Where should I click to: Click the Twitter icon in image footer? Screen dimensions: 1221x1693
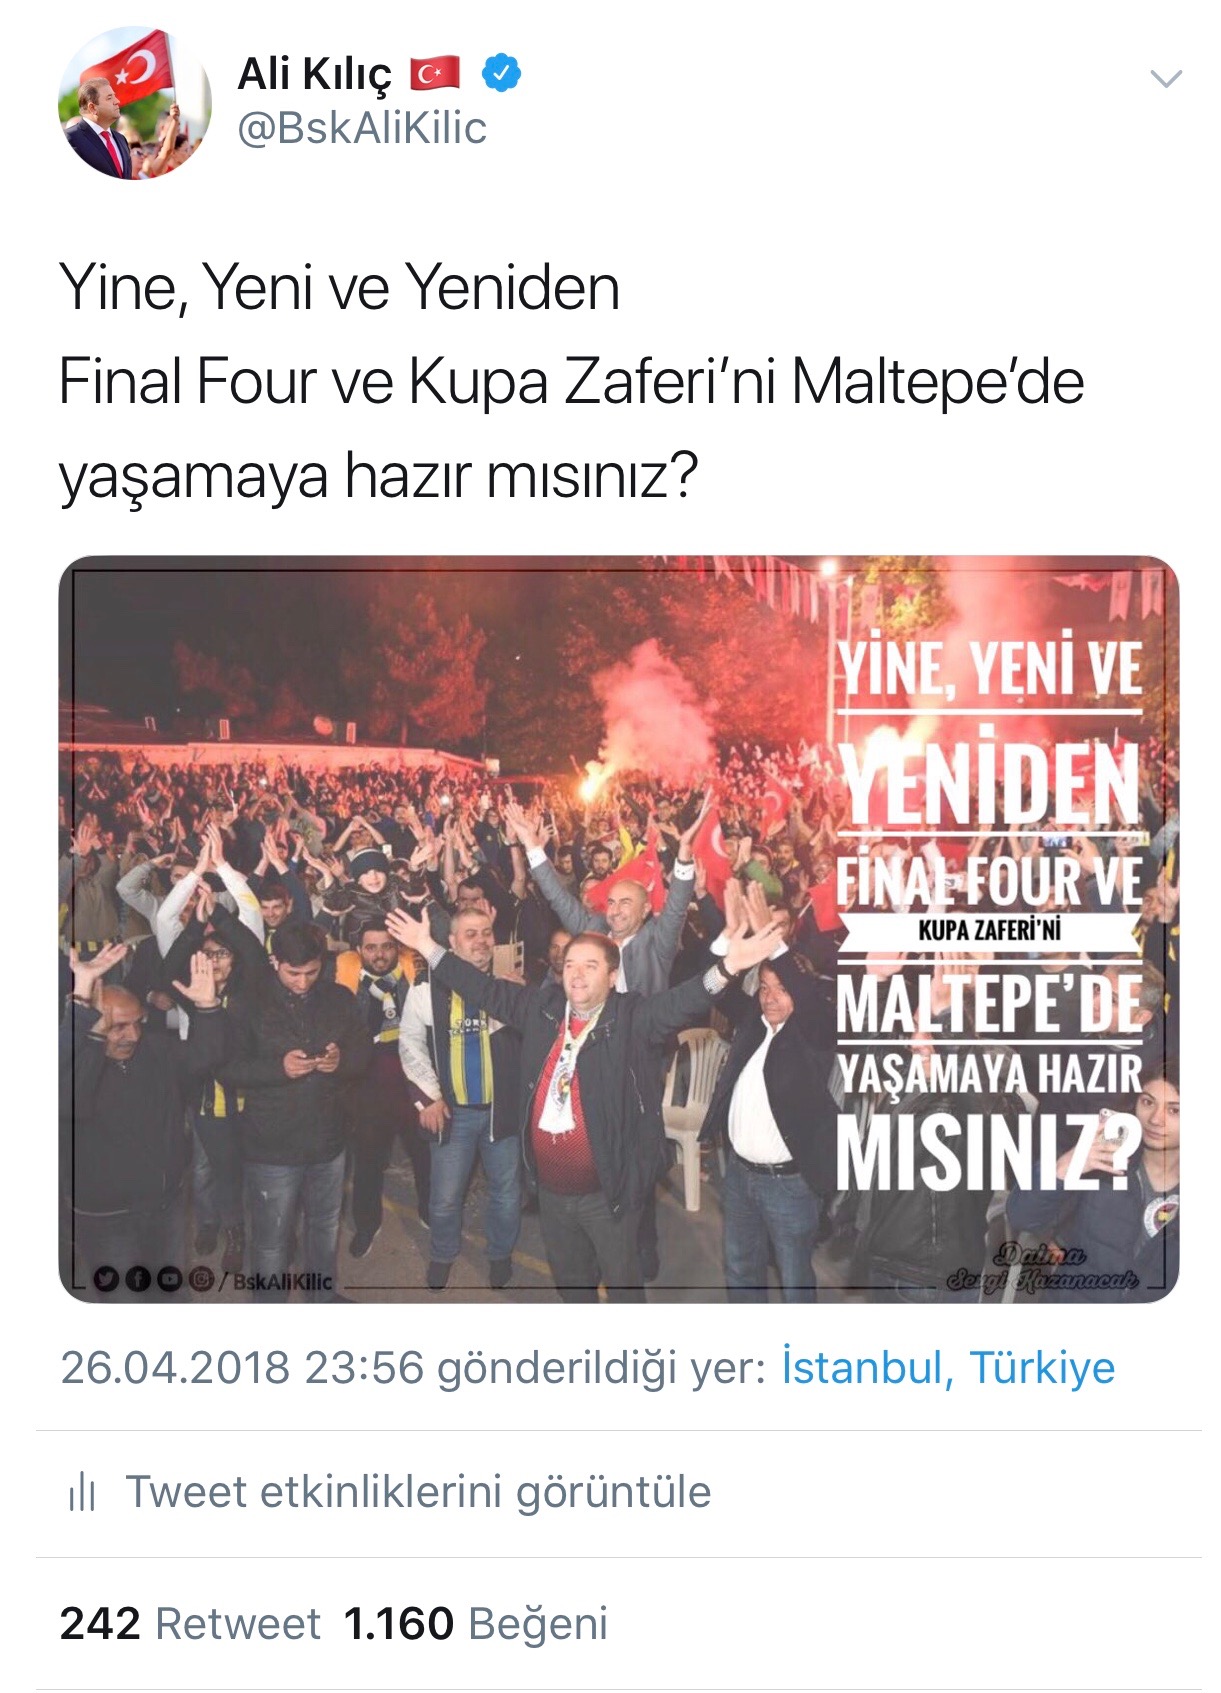tap(105, 1279)
